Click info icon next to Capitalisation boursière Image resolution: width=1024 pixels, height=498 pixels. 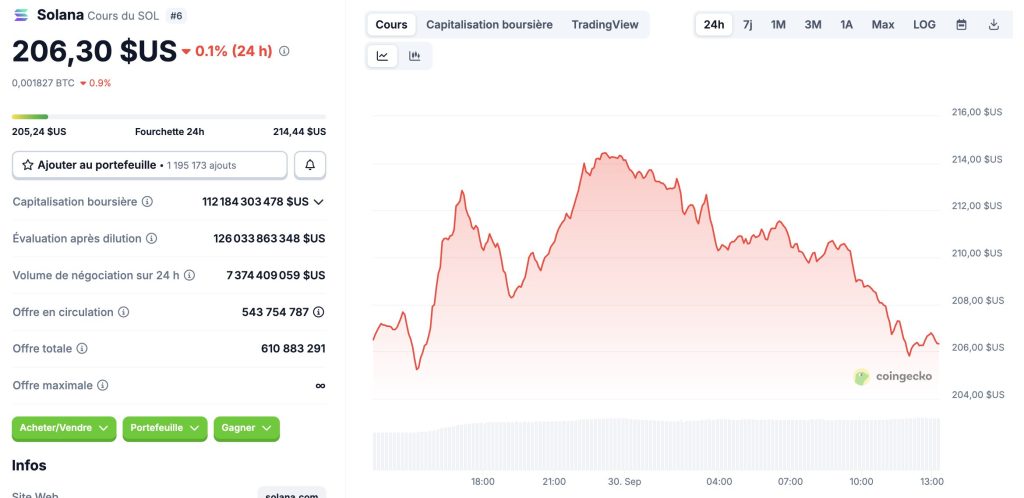pos(148,202)
